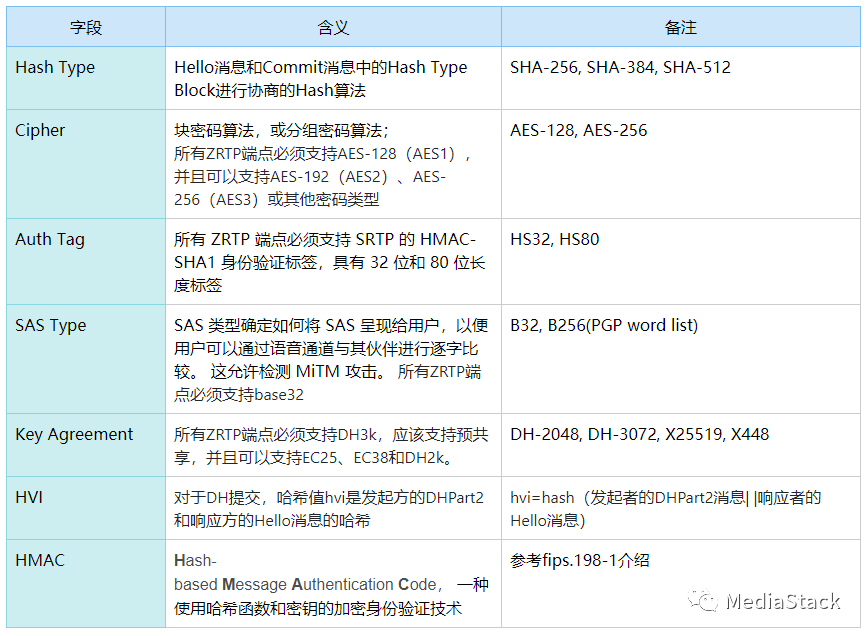The height and width of the screenshot is (636, 868).
Task: Click the AES-128, AES-256 remark cell
Action: [x=578, y=131]
